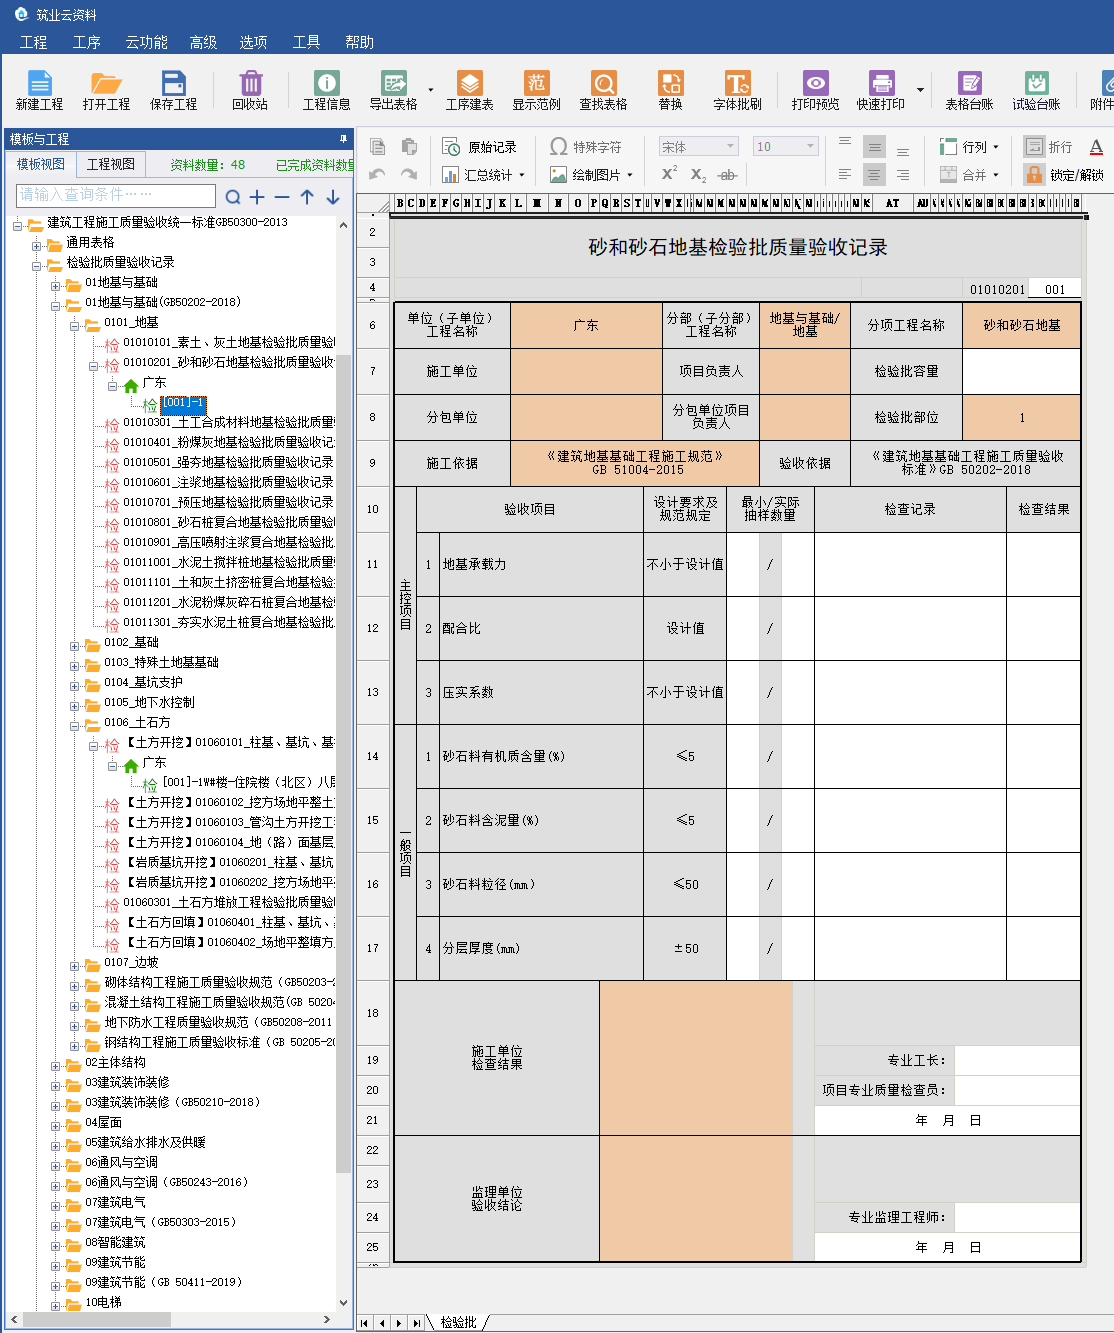Open 试验台账 test ledger

1036,90
